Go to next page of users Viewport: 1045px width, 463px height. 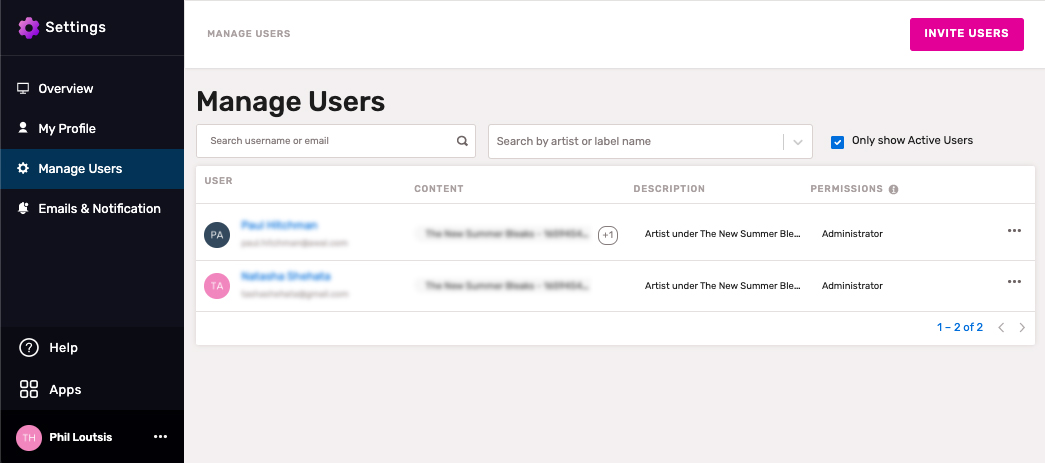tap(1022, 328)
